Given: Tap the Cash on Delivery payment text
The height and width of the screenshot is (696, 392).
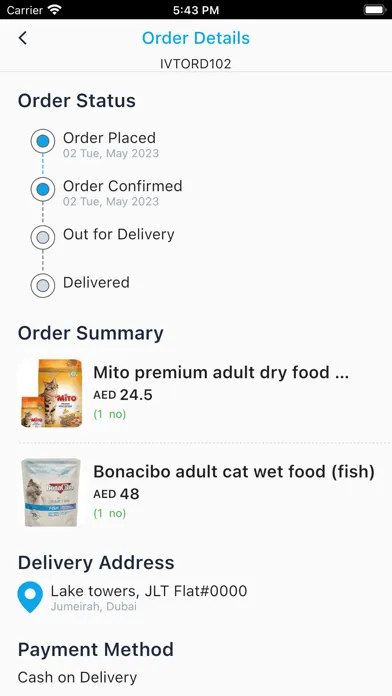Looking at the screenshot, I should pyautogui.click(x=77, y=677).
